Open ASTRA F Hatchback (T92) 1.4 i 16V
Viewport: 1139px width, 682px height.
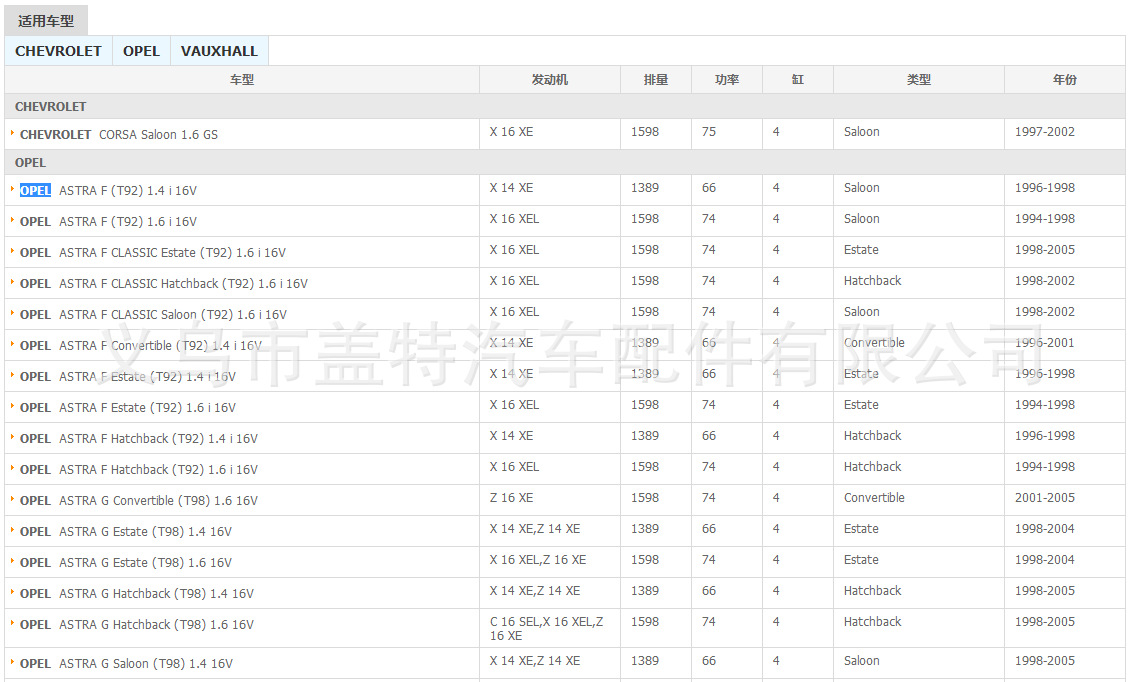point(158,439)
